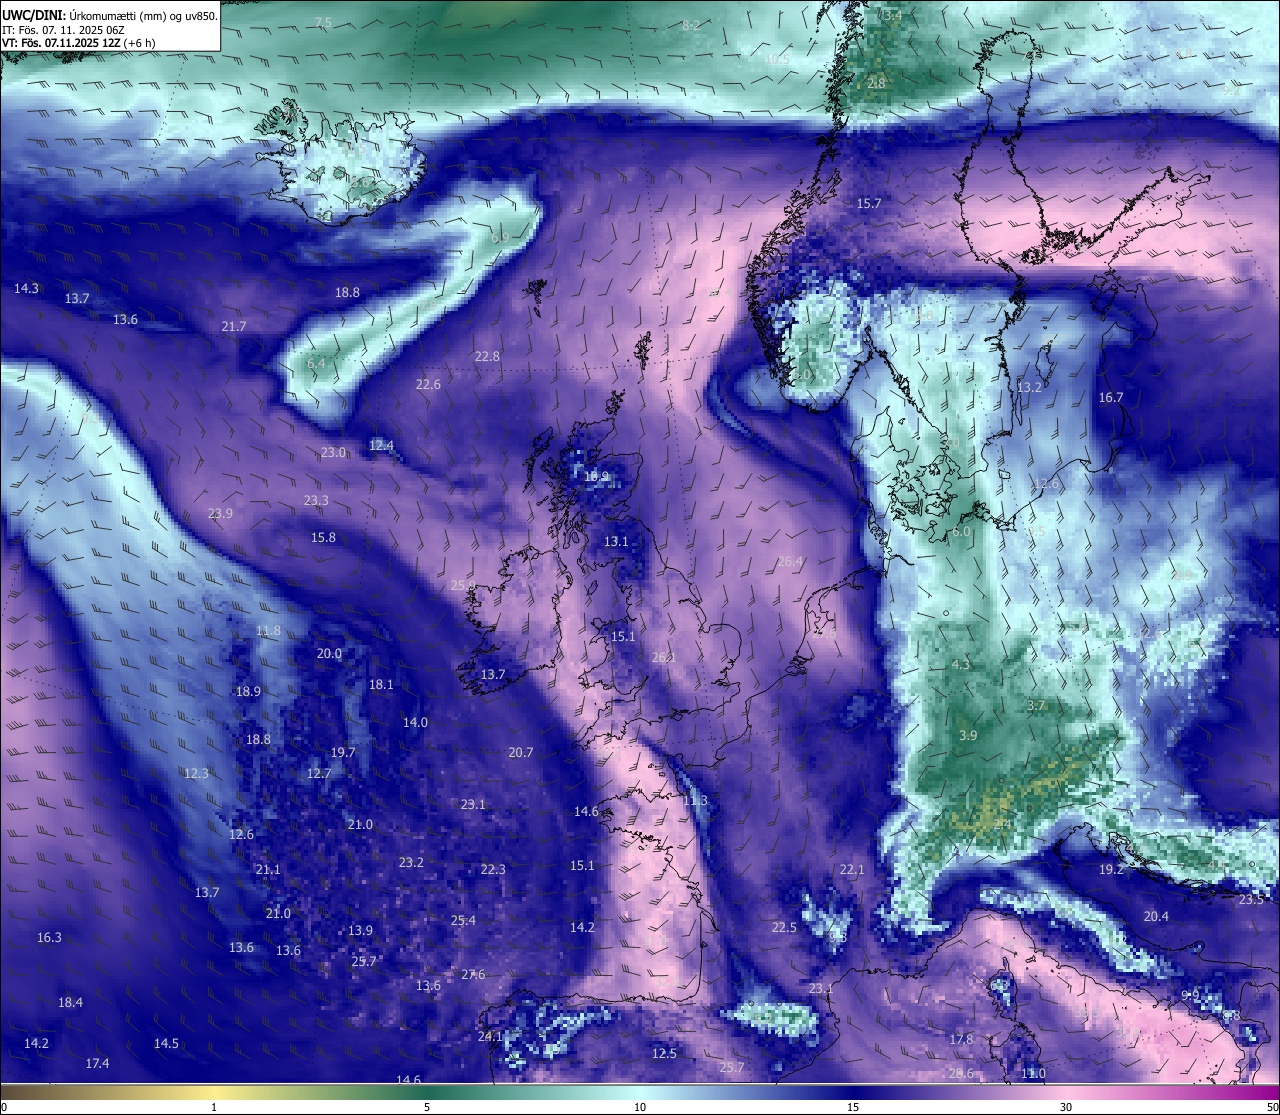Screen dimensions: 1280x1115
Task: Click the 26.4 value over the North Sea
Action: [x=790, y=561]
